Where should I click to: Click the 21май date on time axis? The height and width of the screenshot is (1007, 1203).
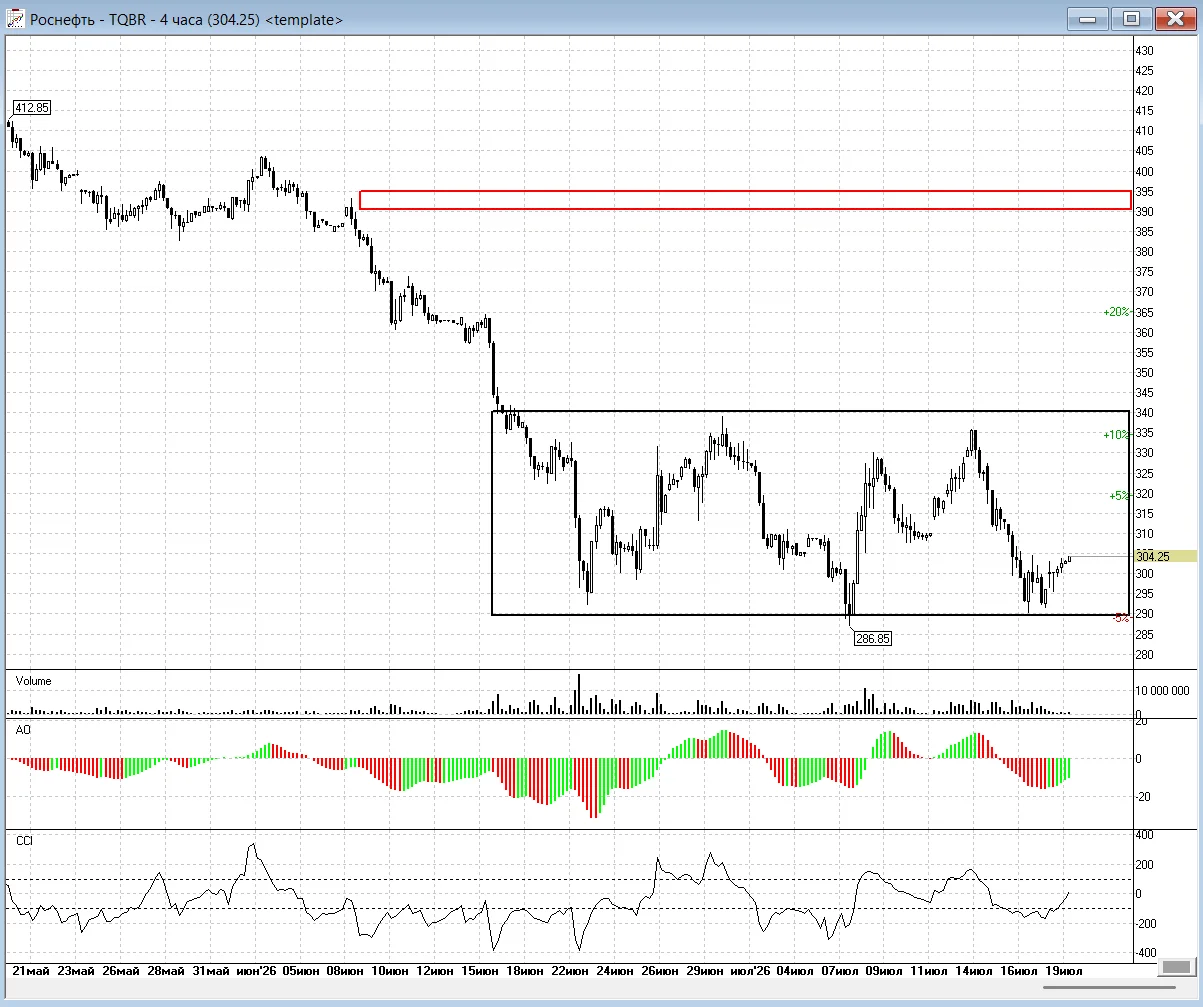click(30, 970)
